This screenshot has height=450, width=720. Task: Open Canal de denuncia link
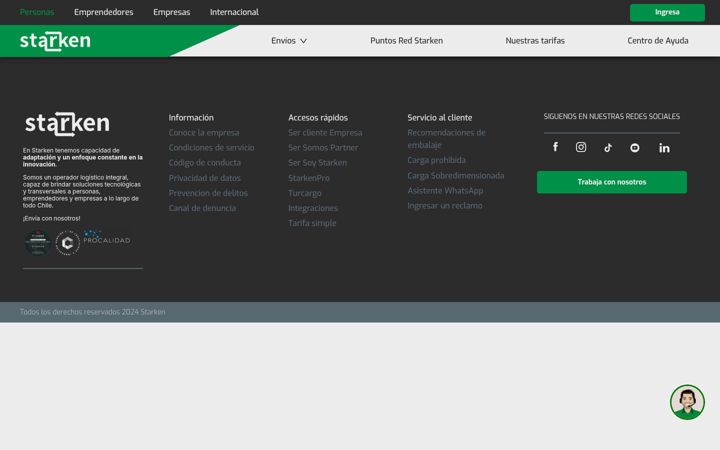point(202,208)
